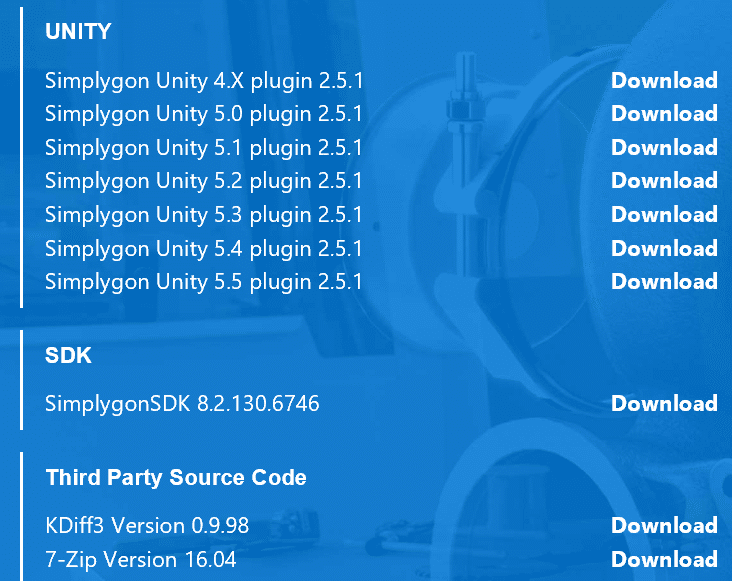Viewport: 732px width, 581px height.
Task: Click the 7-Zip Version 16.04 label
Action: click(141, 560)
